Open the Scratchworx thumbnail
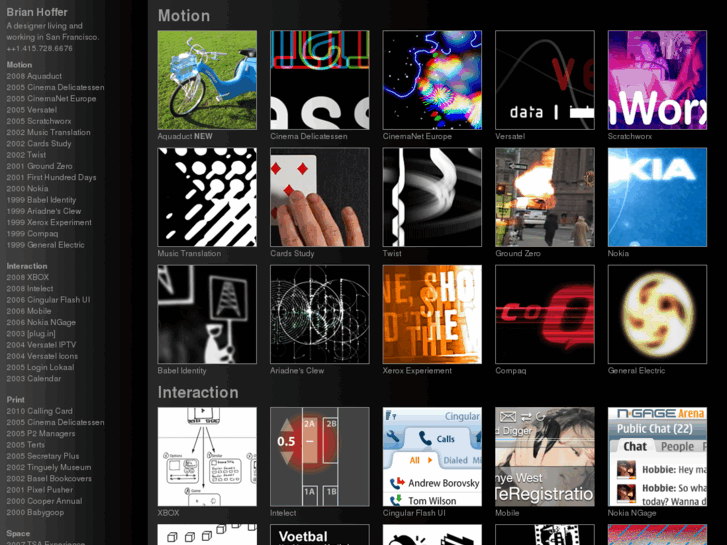The image size is (727, 545). pyautogui.click(x=657, y=80)
